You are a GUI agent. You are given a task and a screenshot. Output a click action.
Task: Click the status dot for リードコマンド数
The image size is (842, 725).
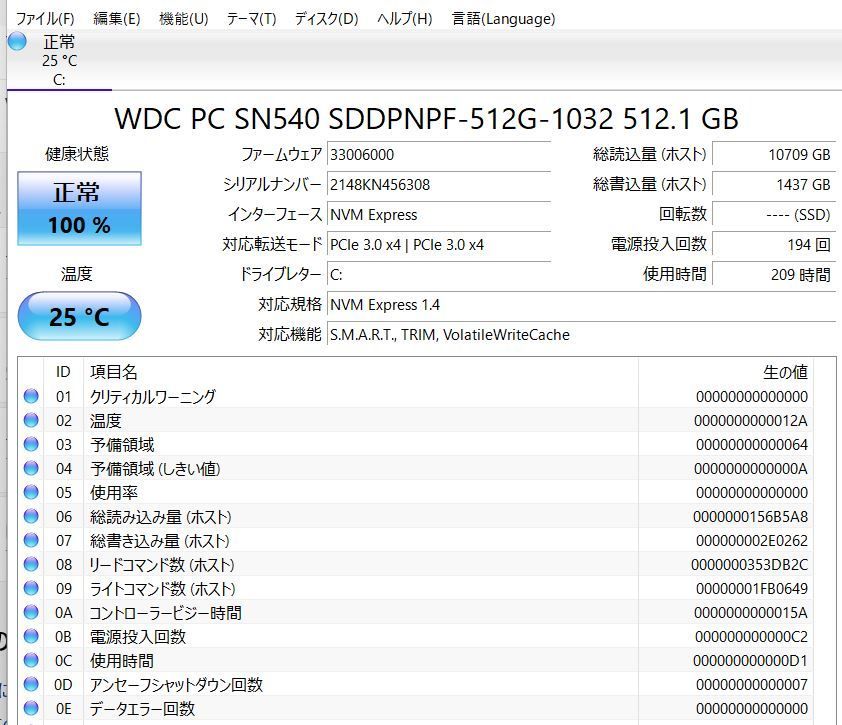pyautogui.click(x=31, y=564)
